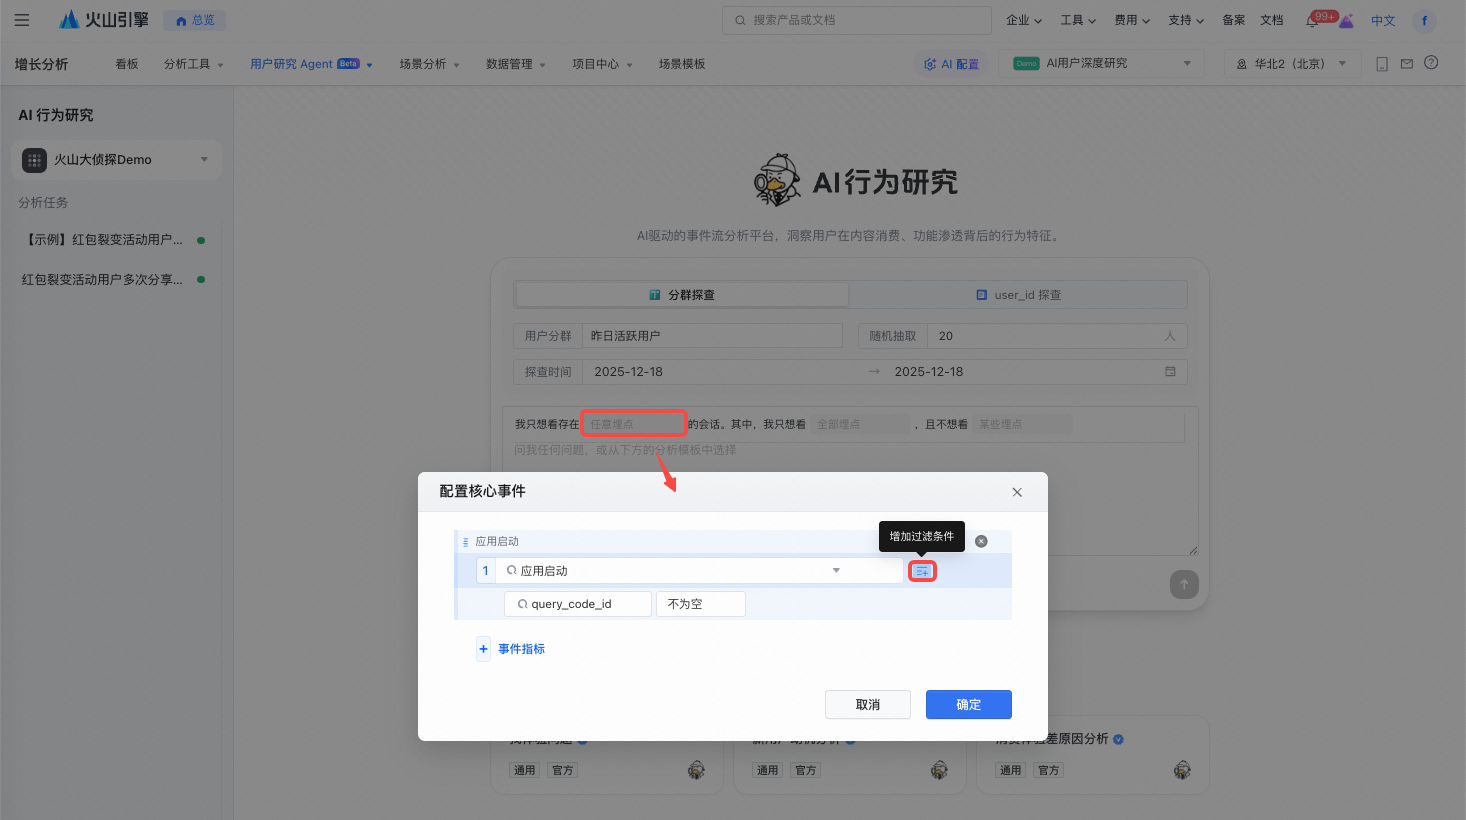This screenshot has height=820, width=1466.
Task: Open the 华北2（北京）region dropdown
Action: click(1292, 64)
